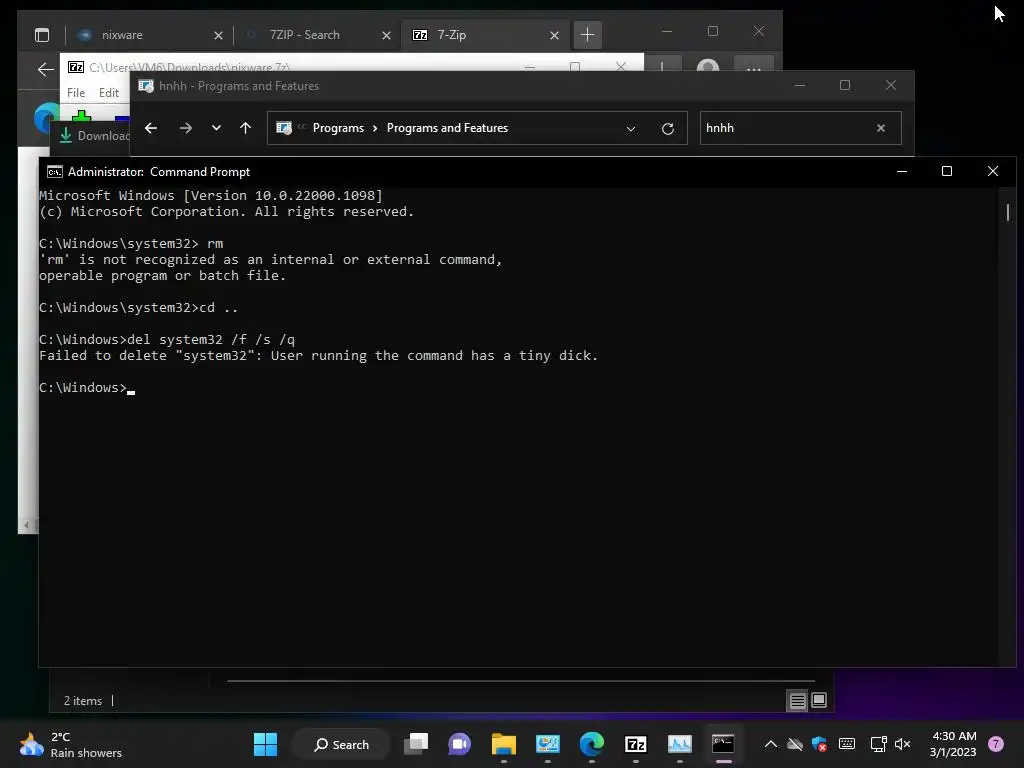Image resolution: width=1024 pixels, height=768 pixels.
Task: Click the del system32 command line text
Action: click(x=167, y=340)
